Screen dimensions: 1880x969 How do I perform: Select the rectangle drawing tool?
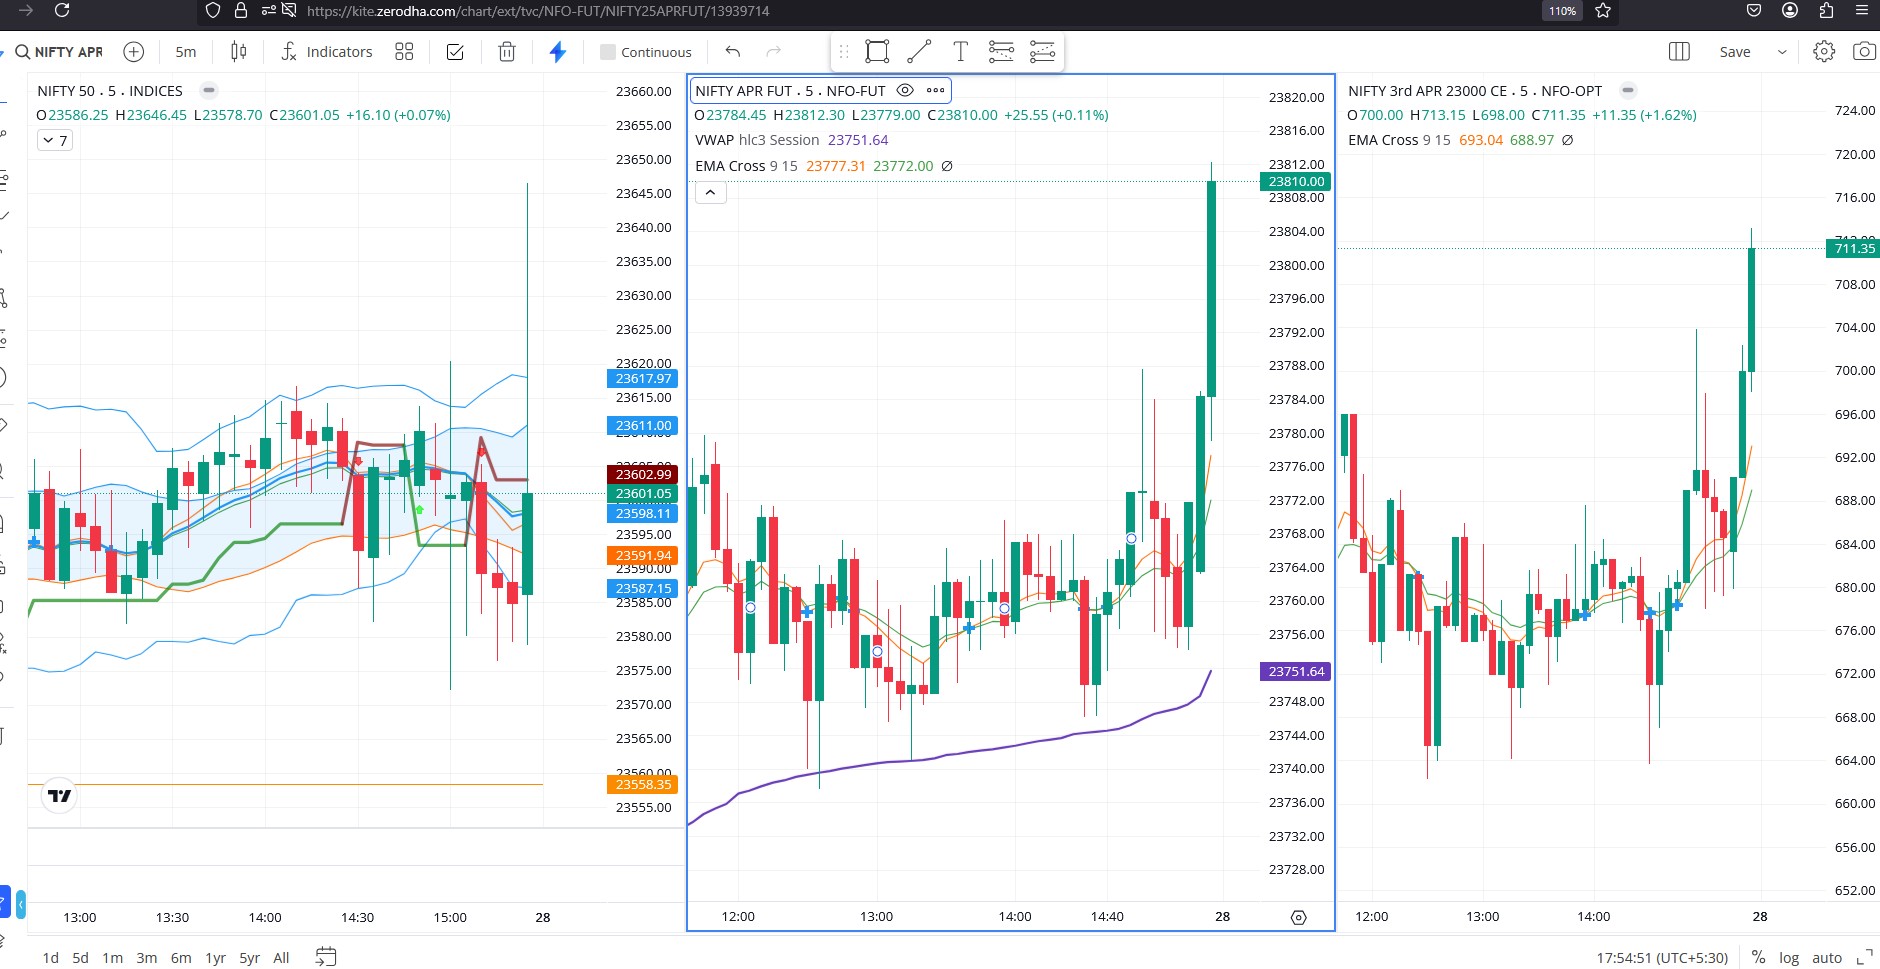(x=878, y=52)
